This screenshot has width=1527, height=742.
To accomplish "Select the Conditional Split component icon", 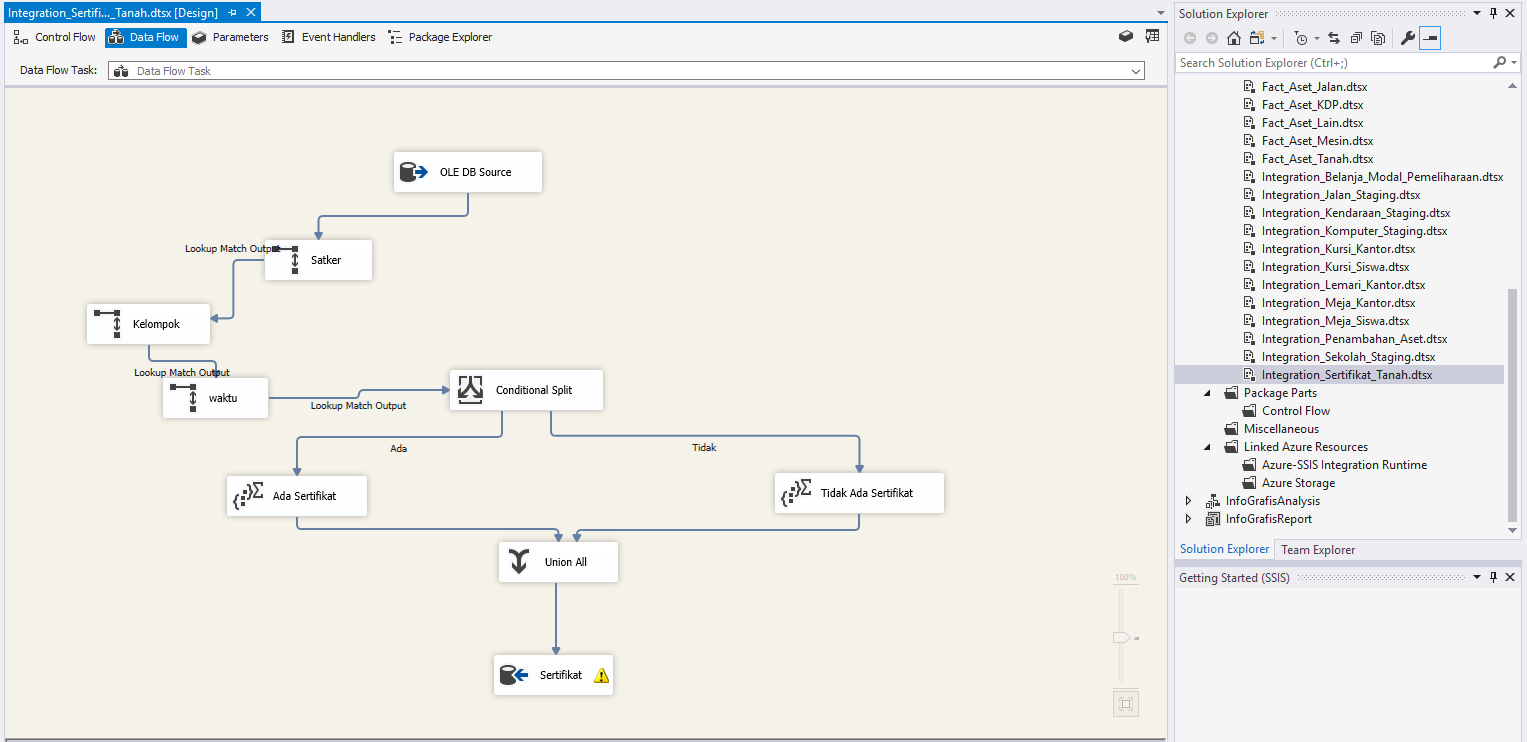I will pyautogui.click(x=470, y=390).
